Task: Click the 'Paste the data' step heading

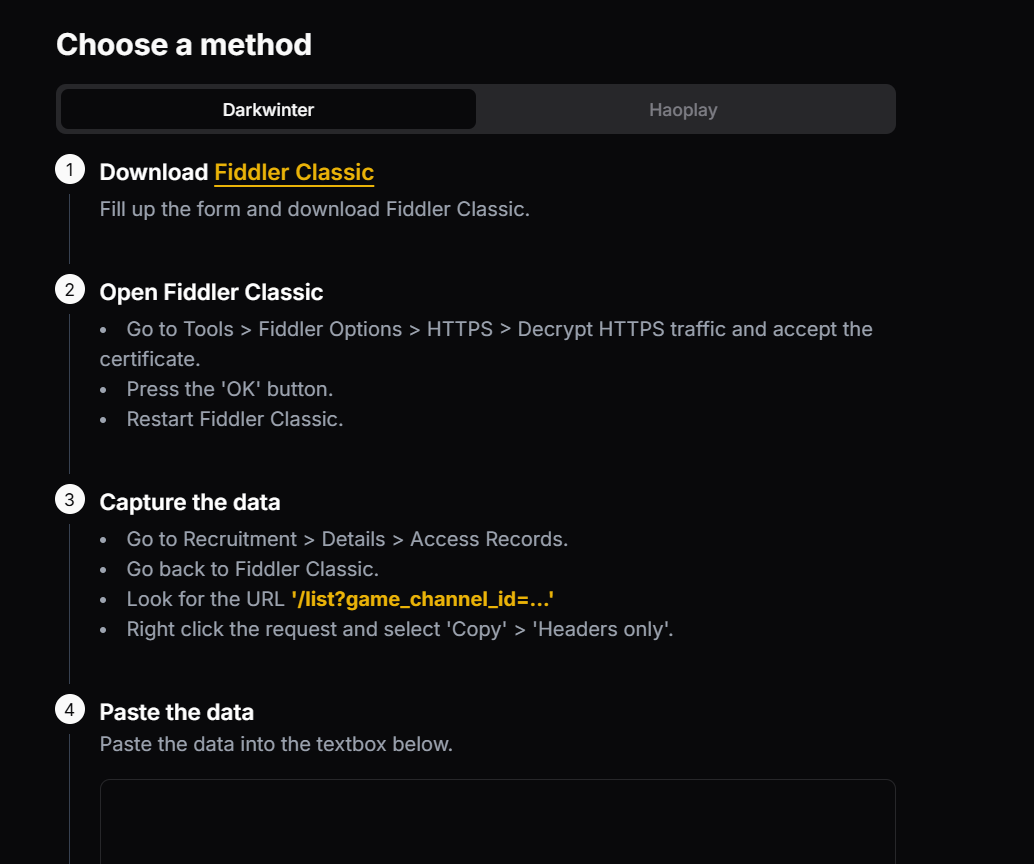Action: [x=177, y=712]
